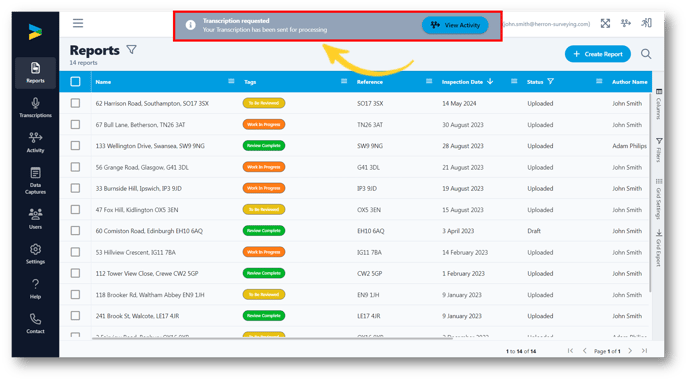688x381 pixels.
Task: Click the hamburger menu icon at top
Action: [78, 23]
